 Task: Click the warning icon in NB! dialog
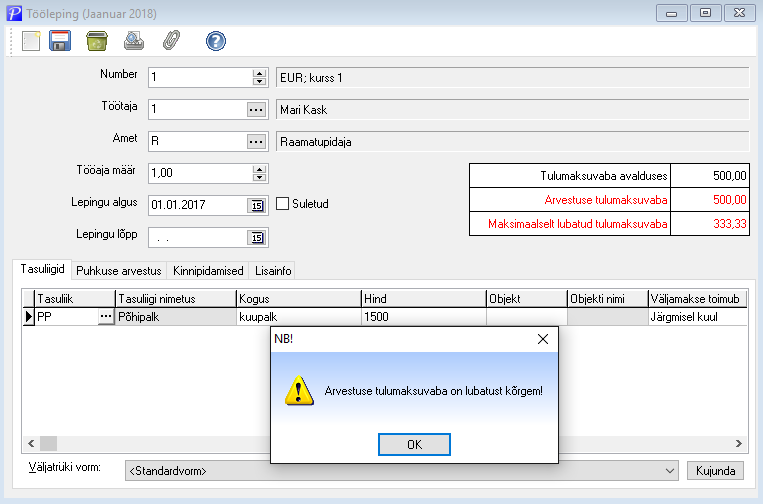[299, 391]
